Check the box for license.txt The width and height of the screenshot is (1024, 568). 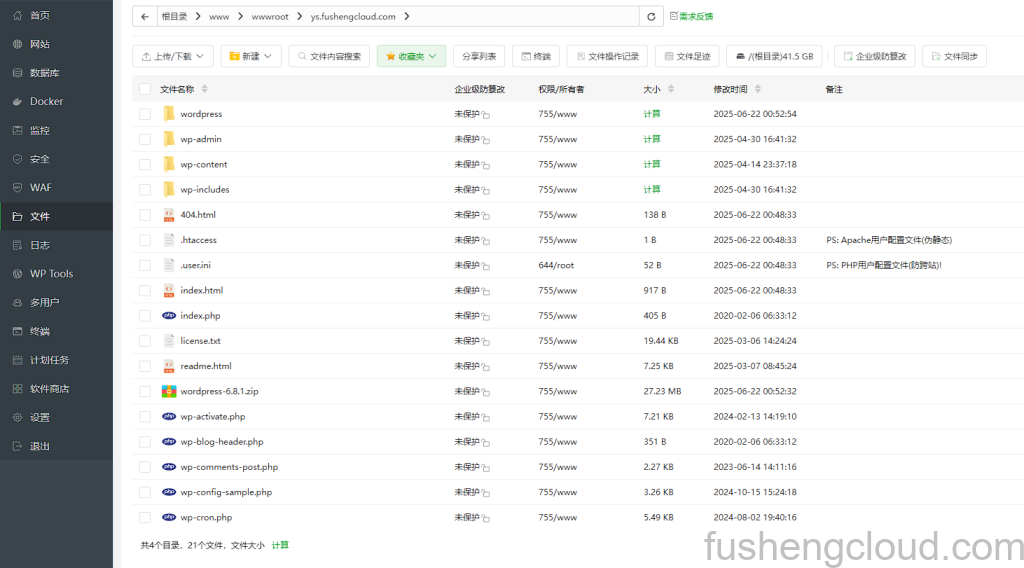point(145,341)
